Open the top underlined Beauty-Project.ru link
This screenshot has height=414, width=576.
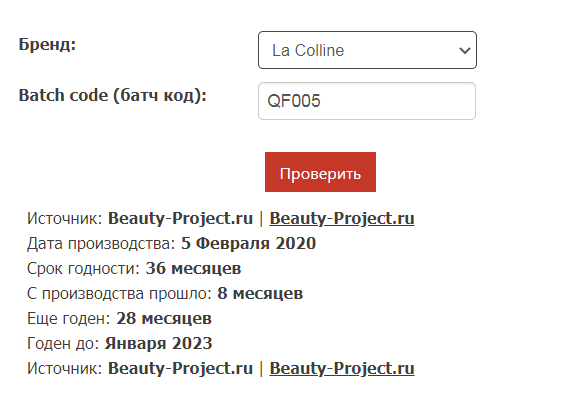click(342, 218)
